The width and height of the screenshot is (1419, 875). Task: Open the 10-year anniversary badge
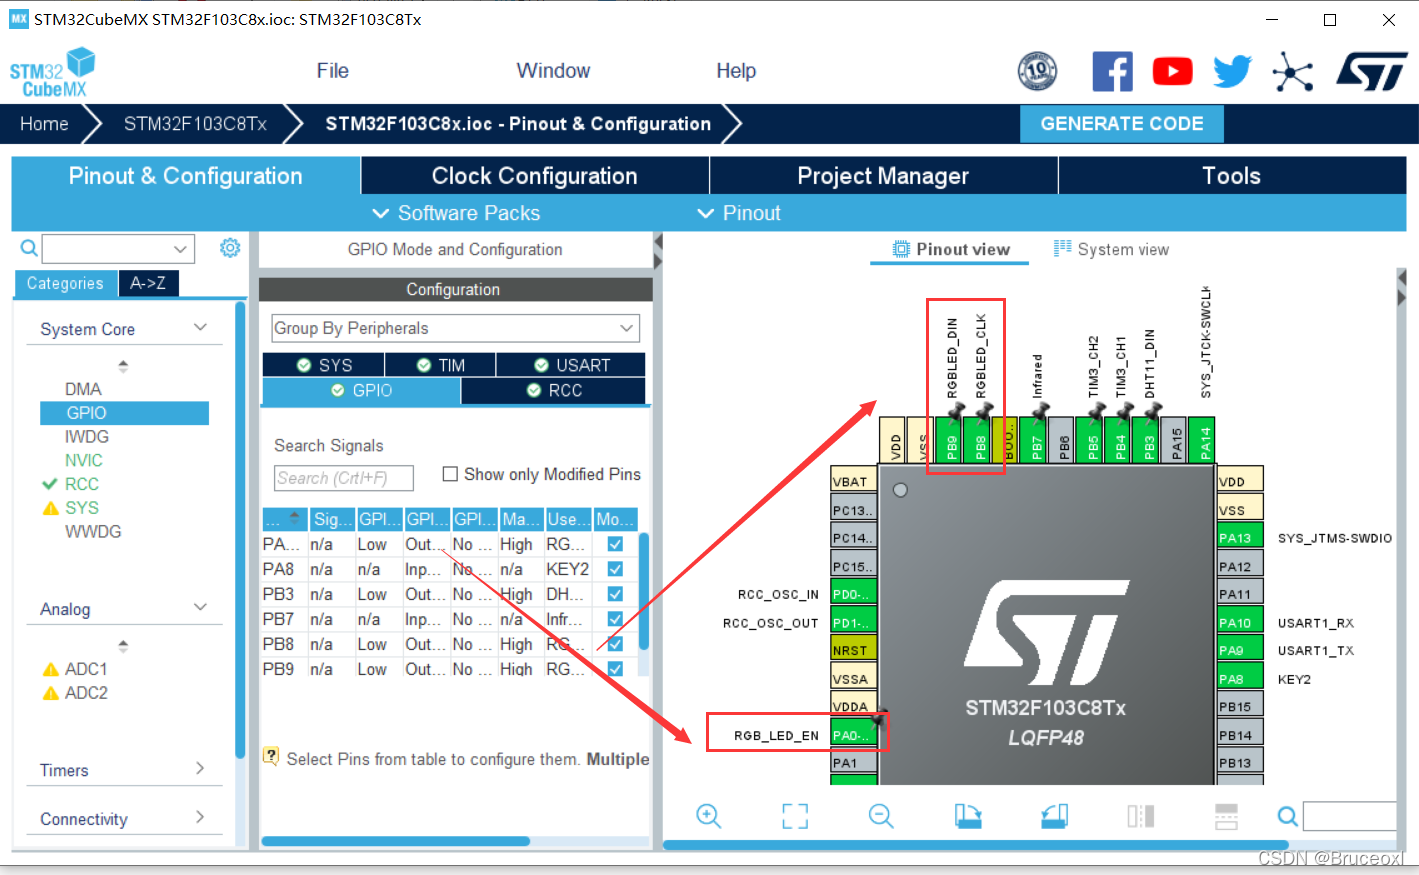pyautogui.click(x=1037, y=71)
